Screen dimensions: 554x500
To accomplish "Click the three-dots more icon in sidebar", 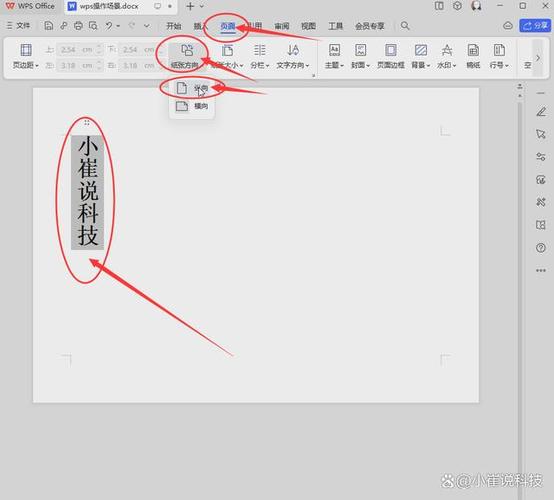I will pyautogui.click(x=541, y=270).
